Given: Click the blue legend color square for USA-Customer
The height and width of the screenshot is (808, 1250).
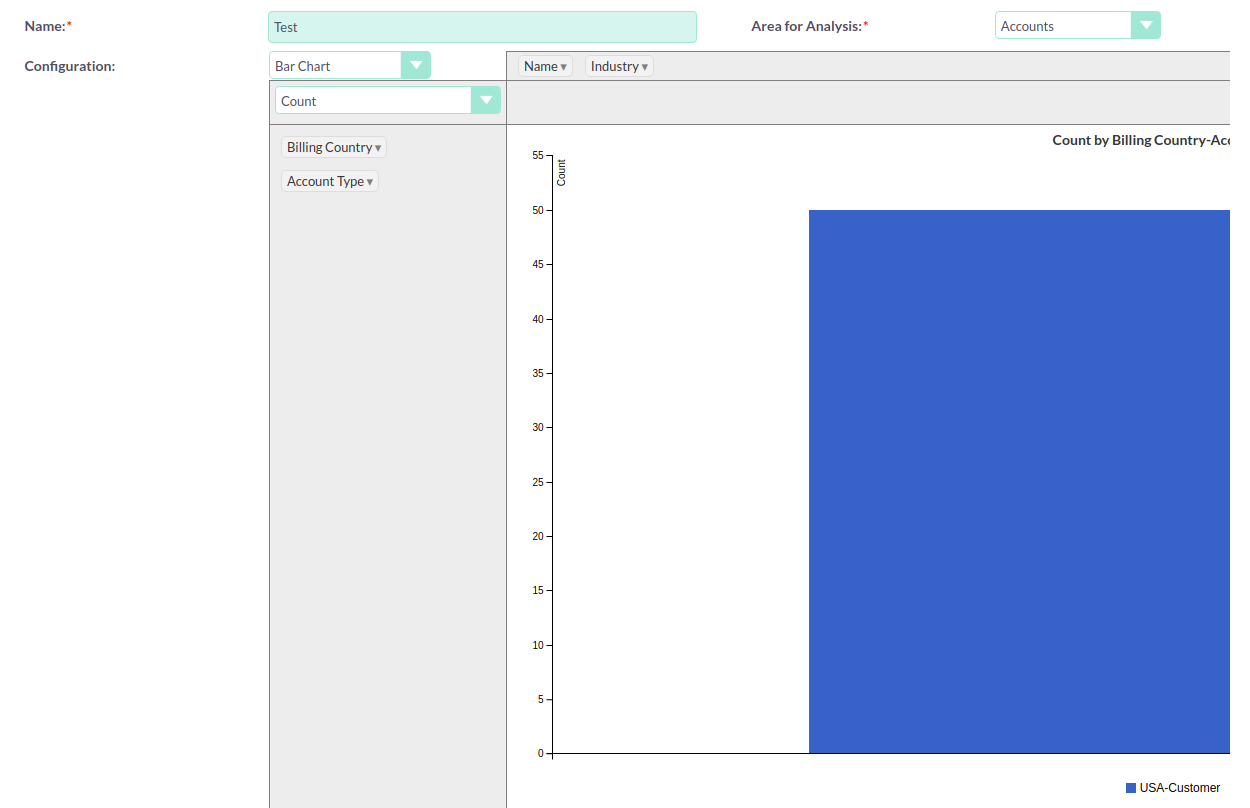Looking at the screenshot, I should coord(1129,788).
